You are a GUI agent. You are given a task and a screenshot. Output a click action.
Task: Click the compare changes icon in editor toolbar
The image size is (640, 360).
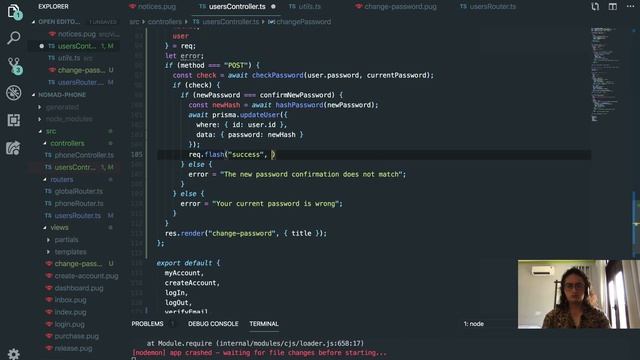595,7
